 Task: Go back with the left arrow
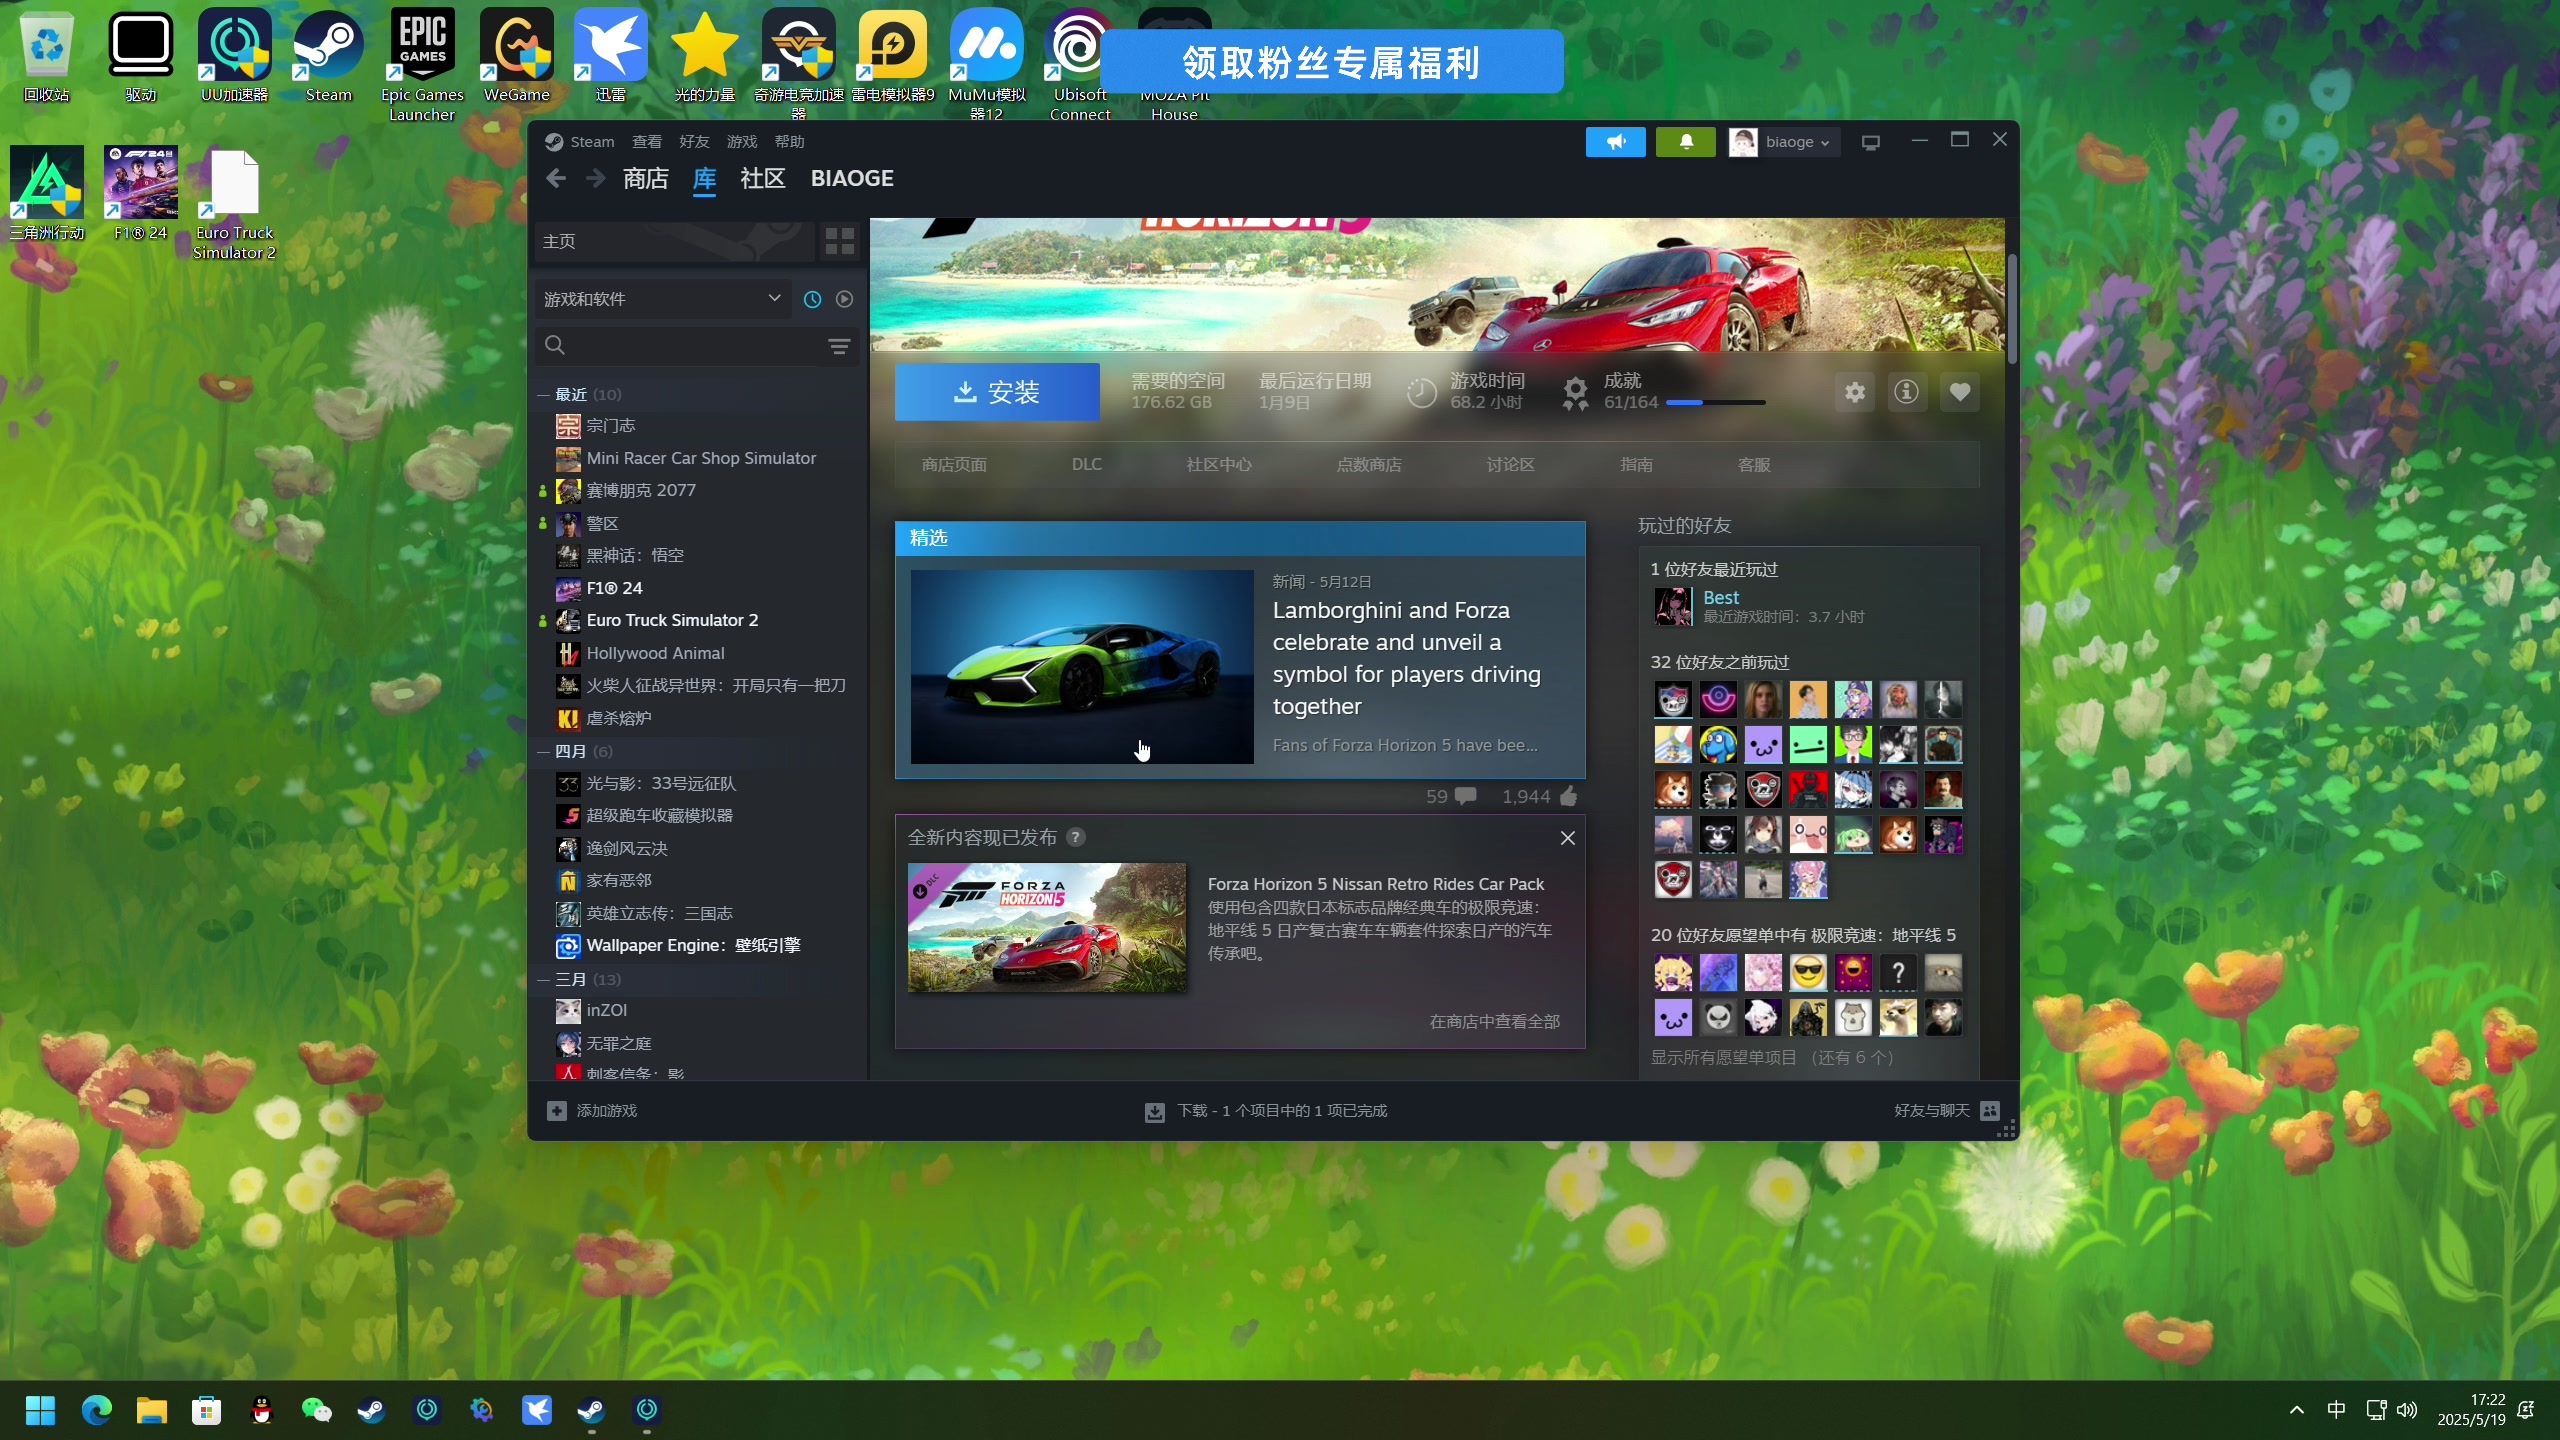[x=557, y=178]
